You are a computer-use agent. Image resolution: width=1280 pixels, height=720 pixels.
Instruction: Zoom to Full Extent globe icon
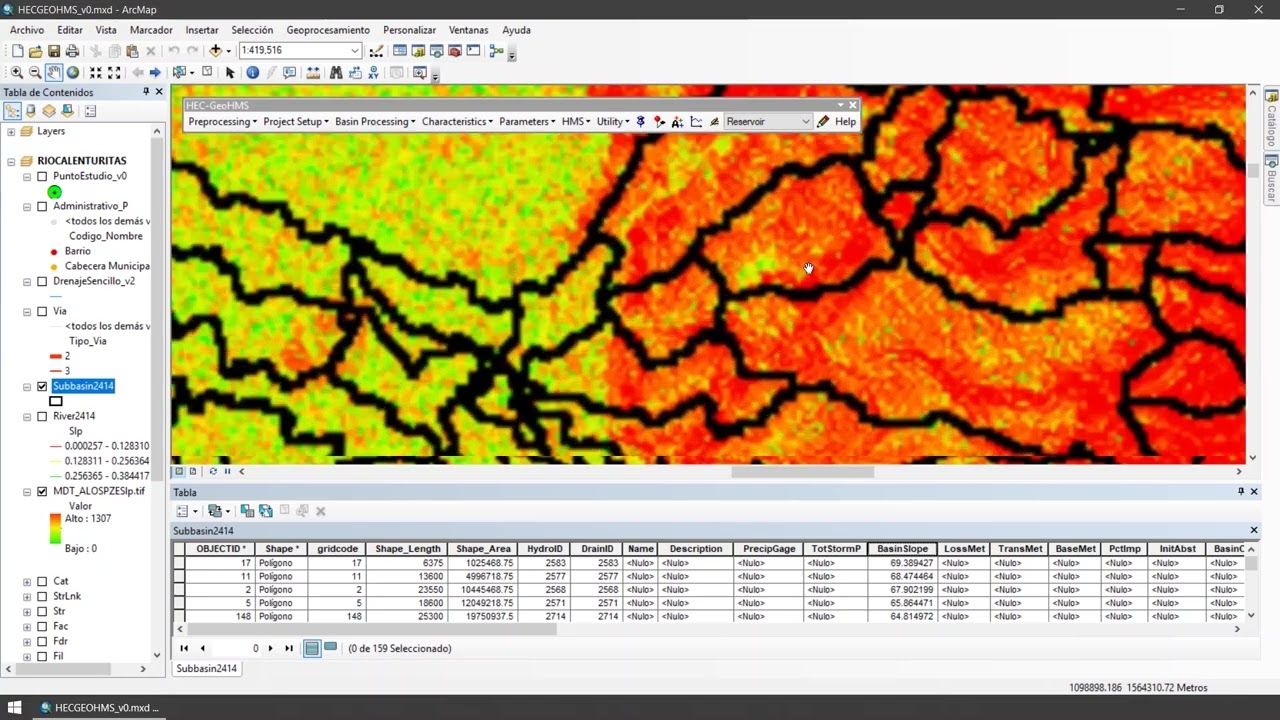pos(73,73)
